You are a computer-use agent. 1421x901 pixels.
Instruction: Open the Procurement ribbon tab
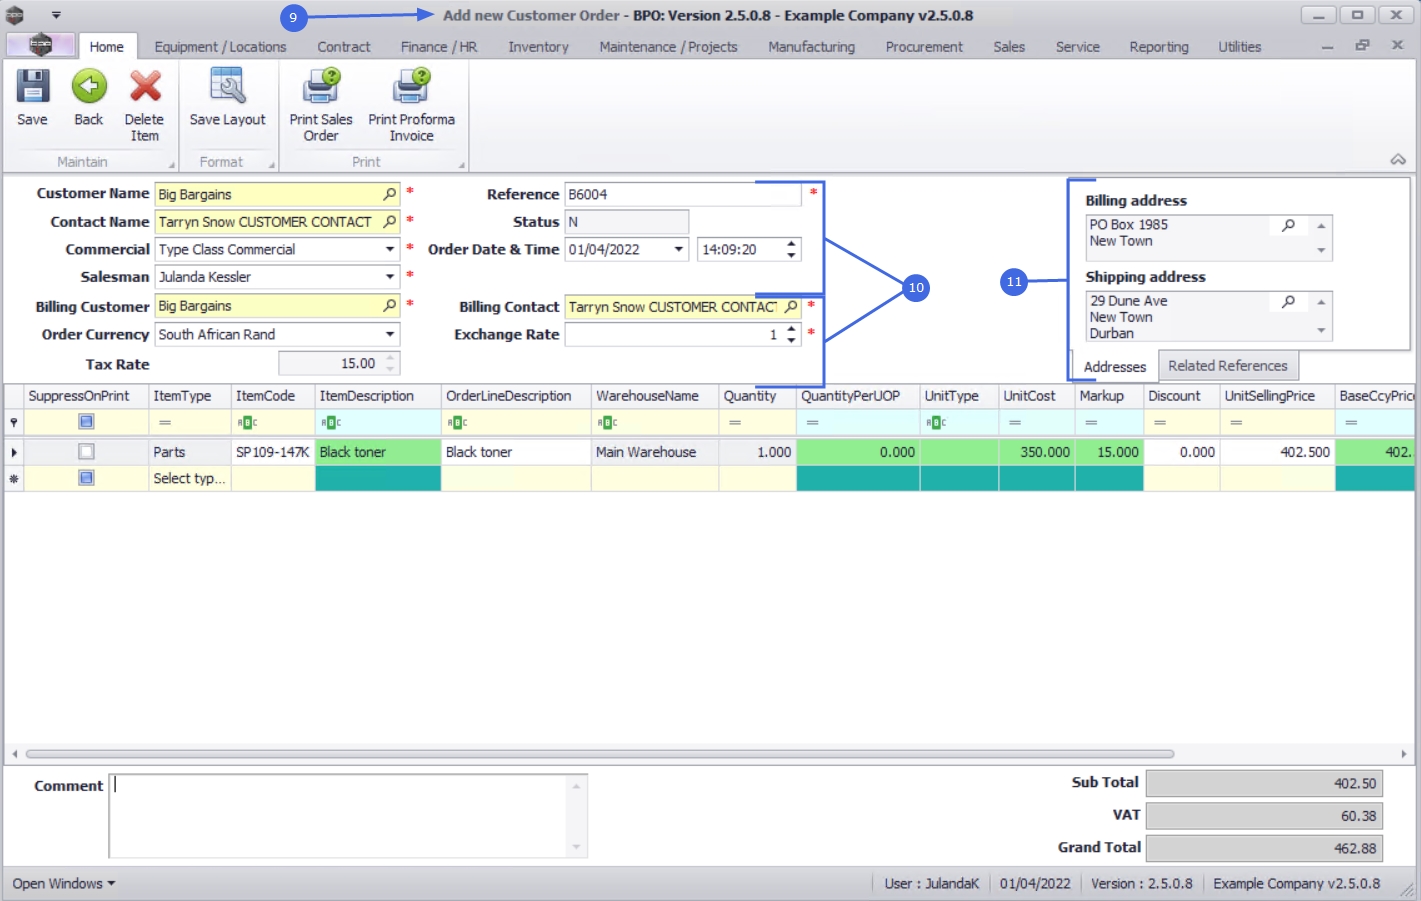[x=924, y=47]
